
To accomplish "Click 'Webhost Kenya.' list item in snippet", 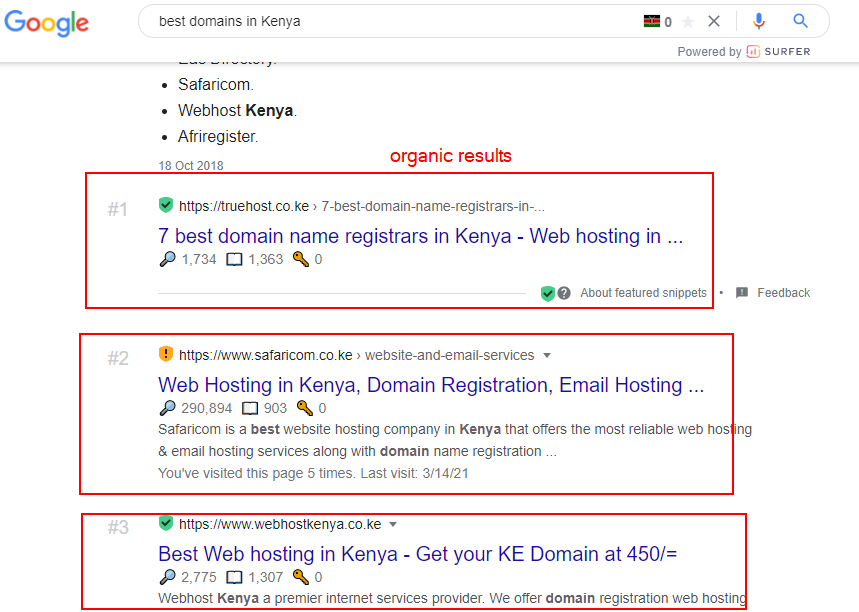I will point(237,110).
